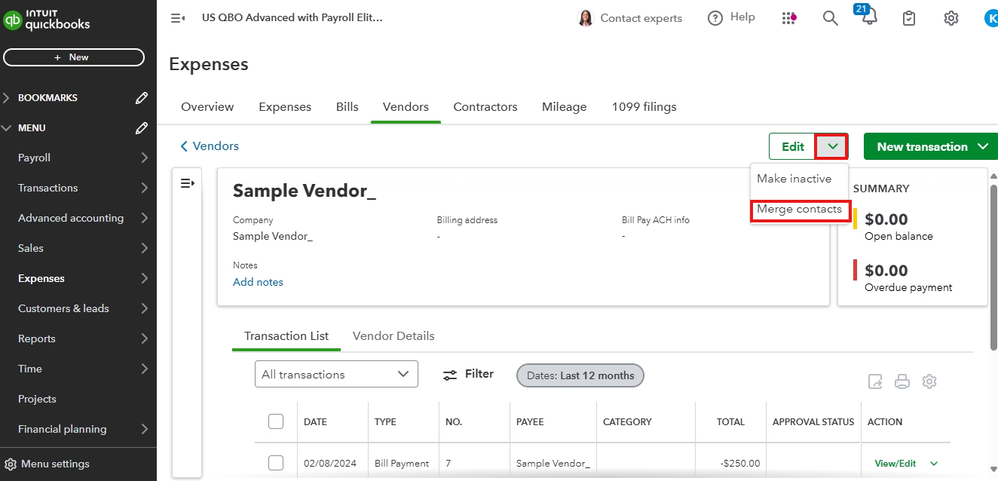
Task: Open the All transactions dropdown
Action: coord(337,374)
